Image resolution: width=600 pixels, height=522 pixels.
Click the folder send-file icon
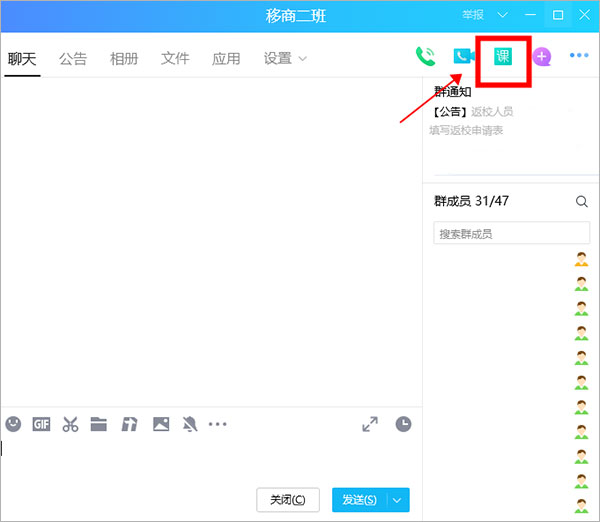pos(98,424)
